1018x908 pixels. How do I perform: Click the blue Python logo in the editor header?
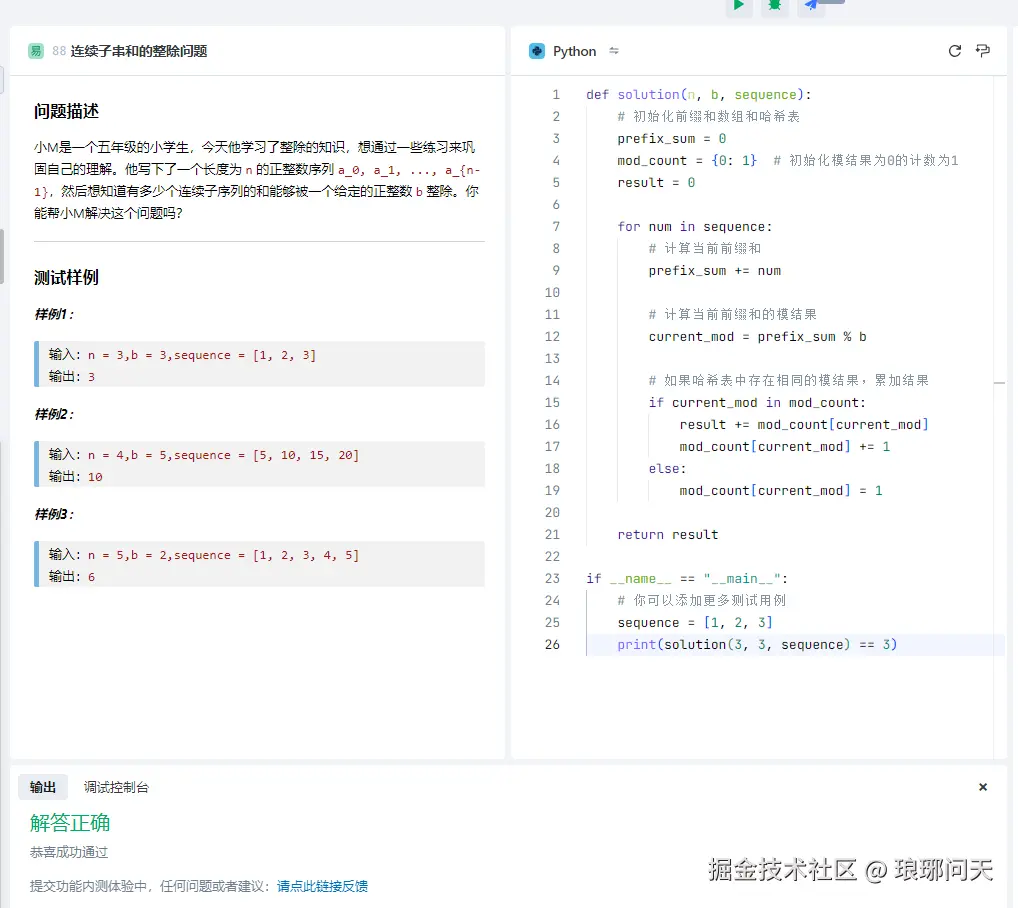(x=536, y=50)
